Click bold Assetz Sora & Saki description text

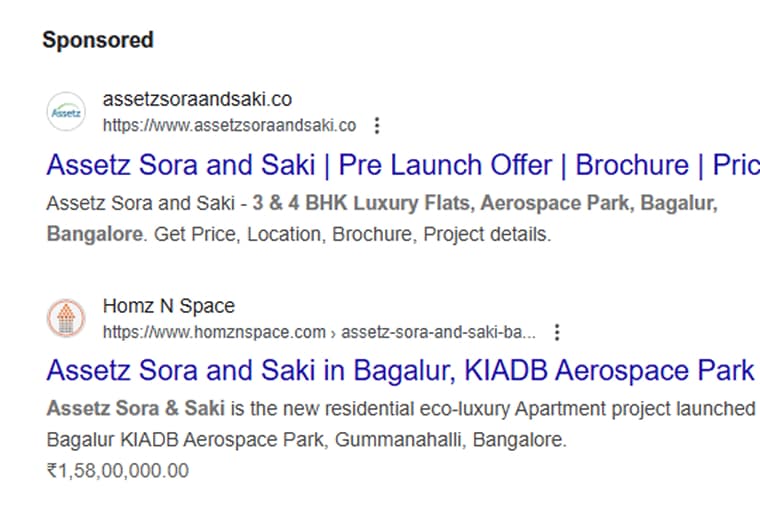click(x=136, y=409)
